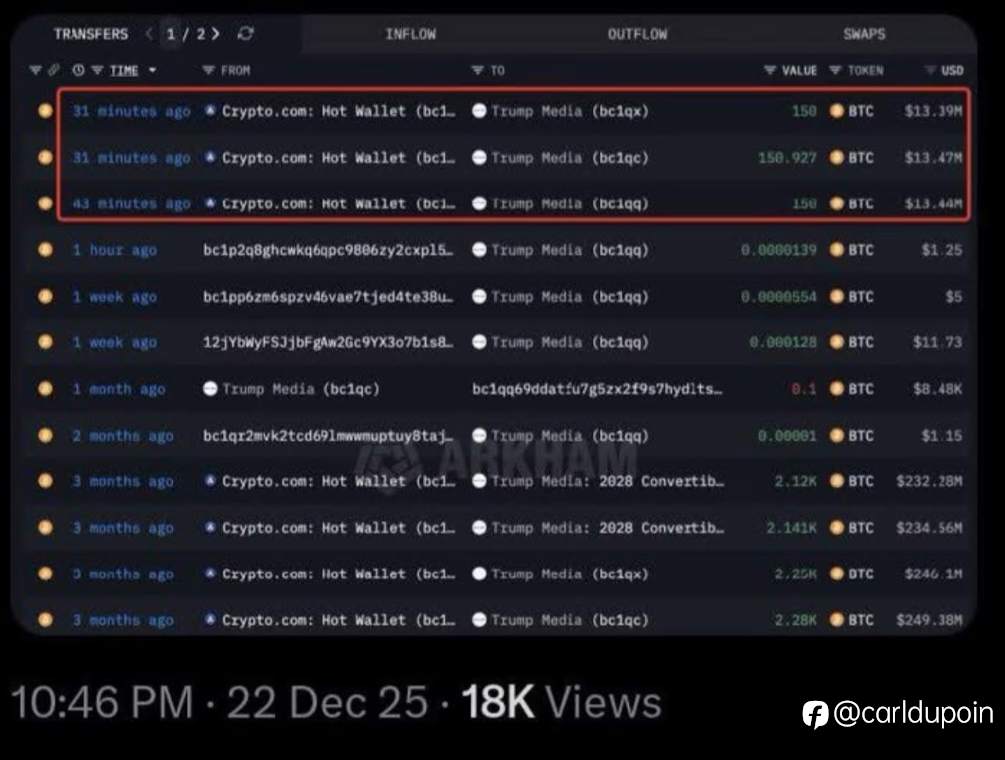The width and height of the screenshot is (1005, 760).
Task: Click the value 0.000128
Action: pyautogui.click(x=783, y=342)
